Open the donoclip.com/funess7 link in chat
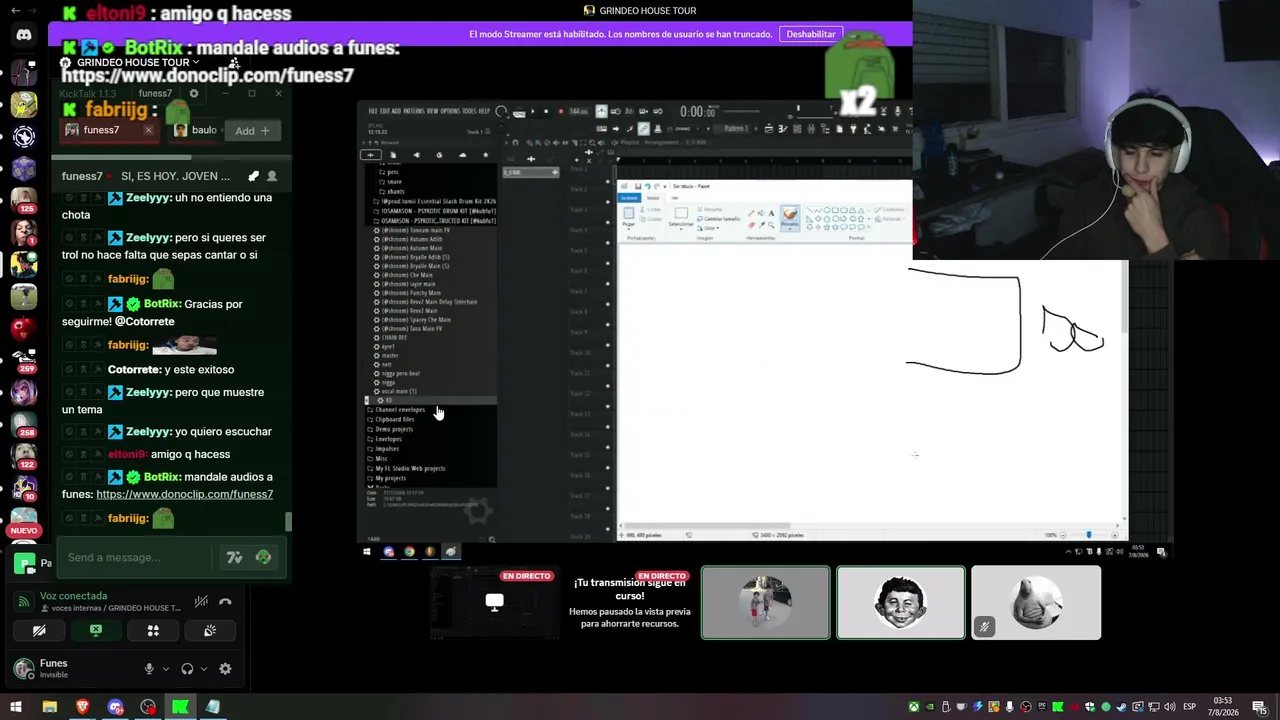Viewport: 1280px width, 720px height. point(185,494)
